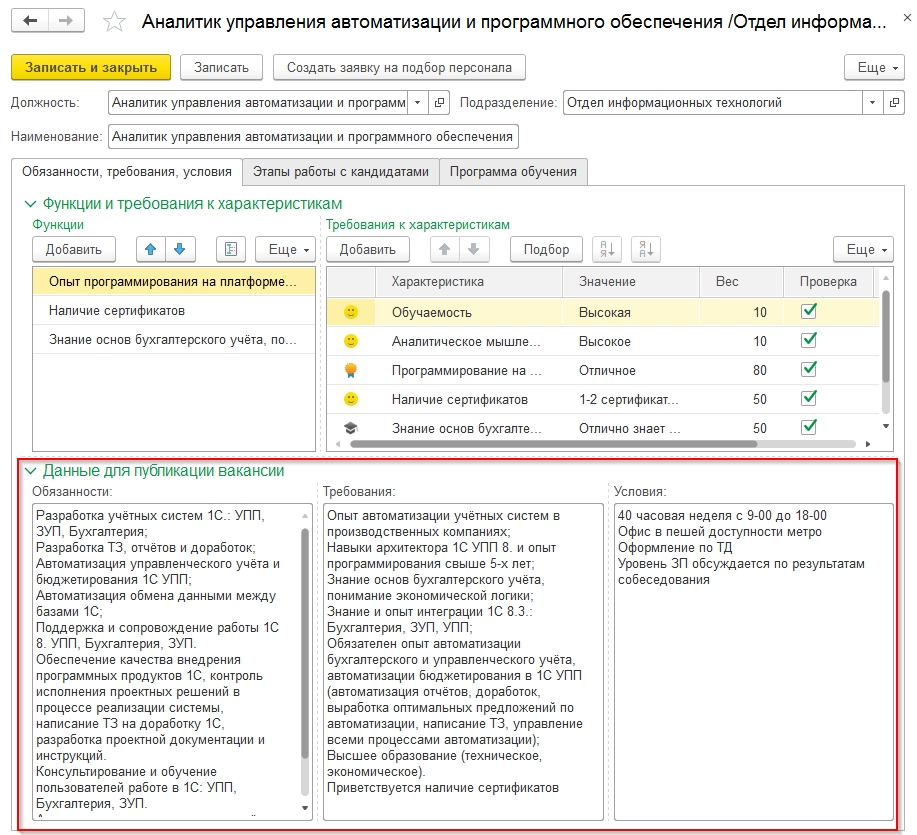Open the Еще menu in Требования toolbar
This screenshot has height=835, width=917.
point(864,250)
